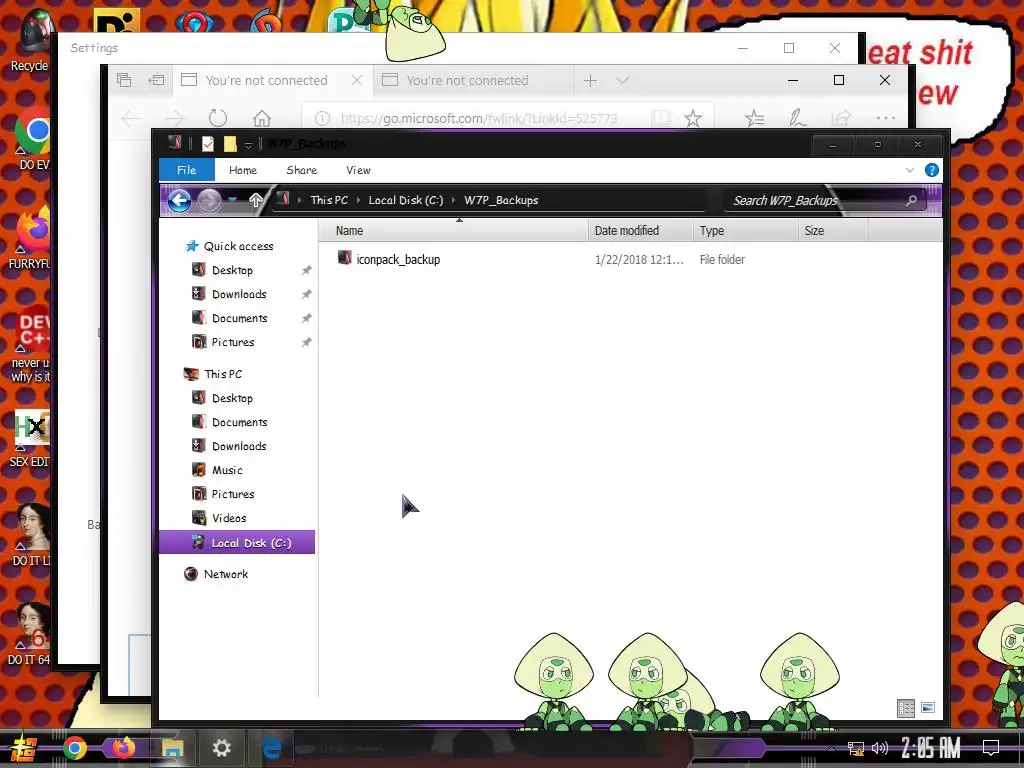Go up one folder level arrow

pyautogui.click(x=255, y=200)
